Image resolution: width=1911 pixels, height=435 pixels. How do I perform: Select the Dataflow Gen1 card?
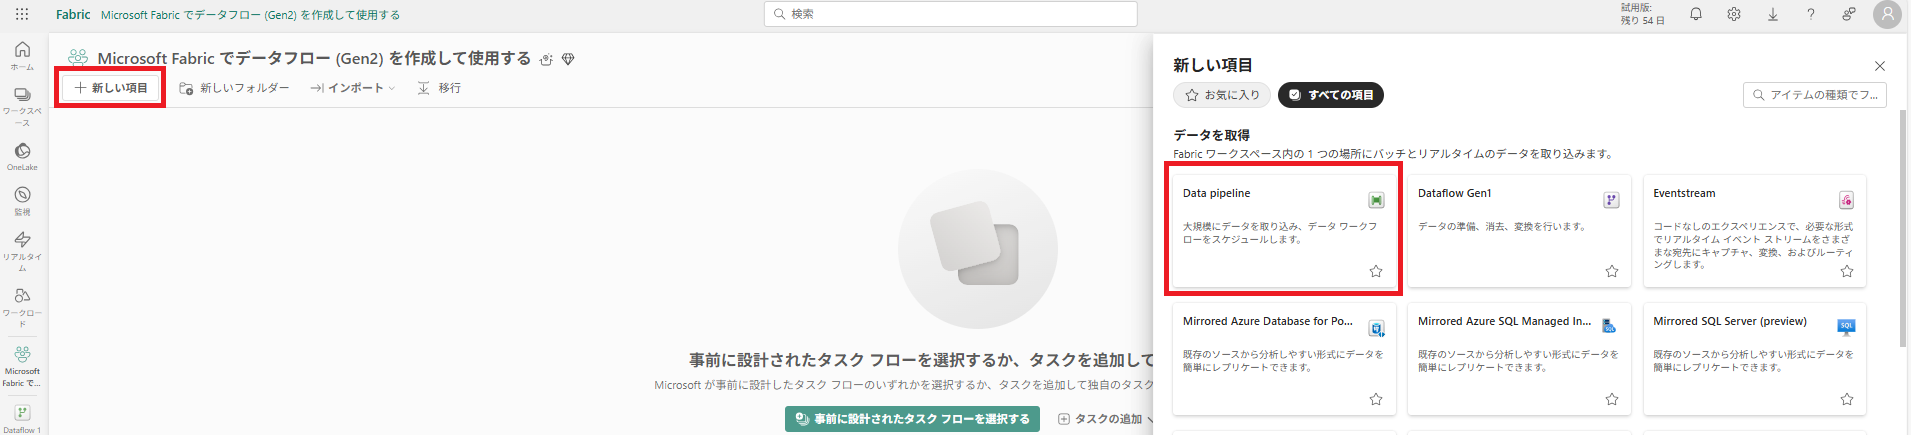1519,231
